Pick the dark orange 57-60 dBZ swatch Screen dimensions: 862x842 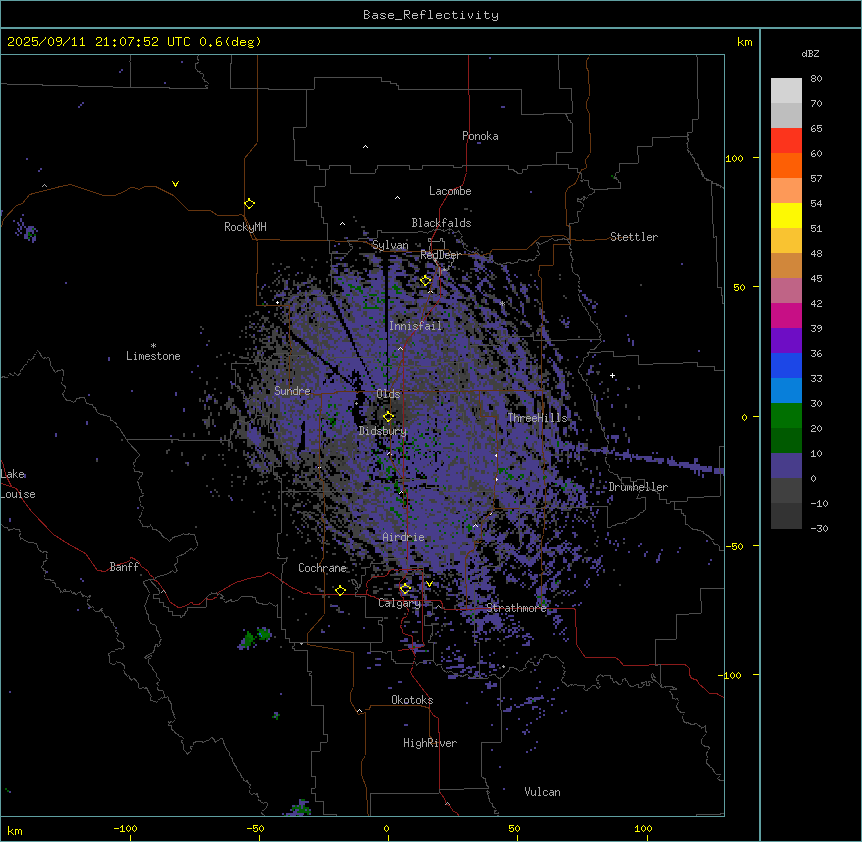point(786,165)
